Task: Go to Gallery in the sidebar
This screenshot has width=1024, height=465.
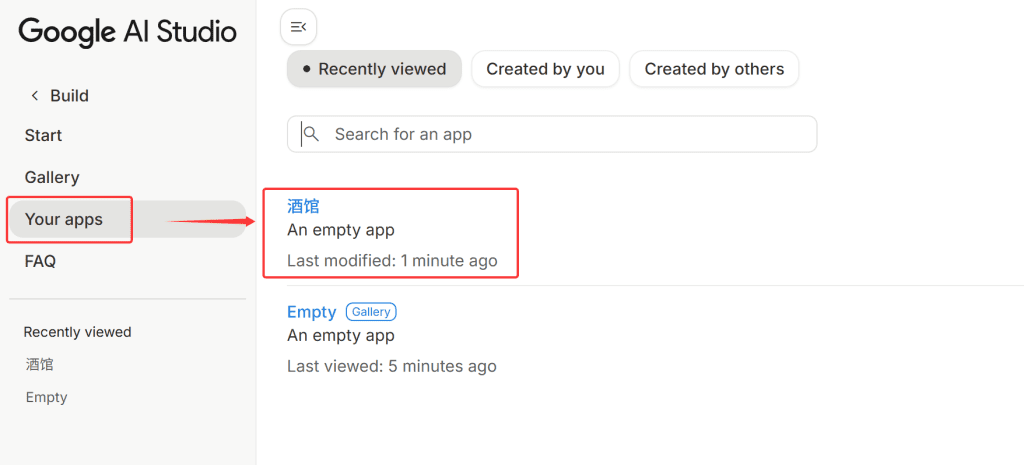Action: [52, 177]
